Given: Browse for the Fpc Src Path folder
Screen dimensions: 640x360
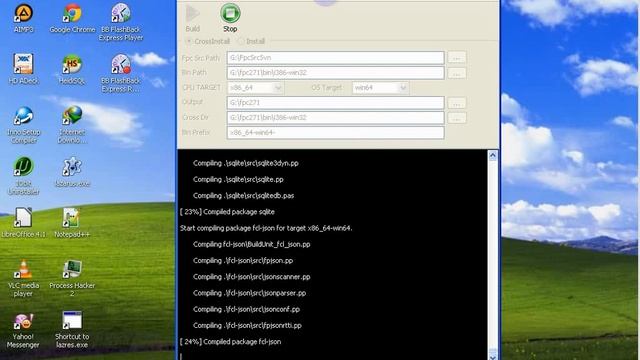Looking at the screenshot, I should [x=457, y=58].
